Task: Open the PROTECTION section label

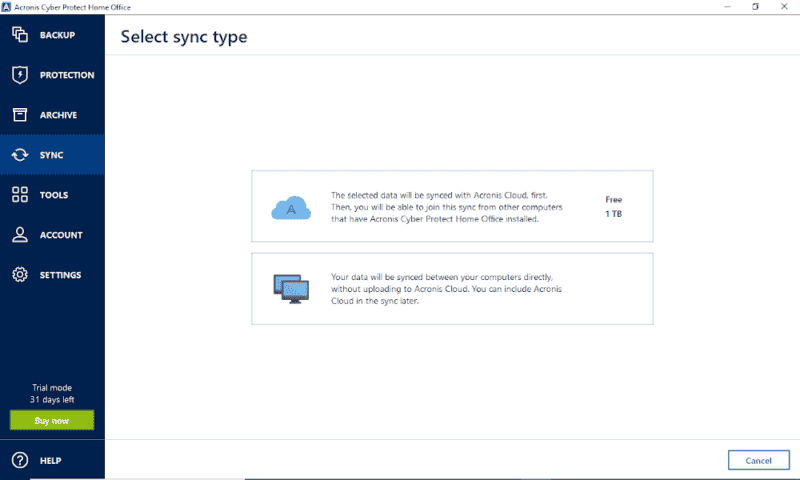Action: [x=67, y=75]
